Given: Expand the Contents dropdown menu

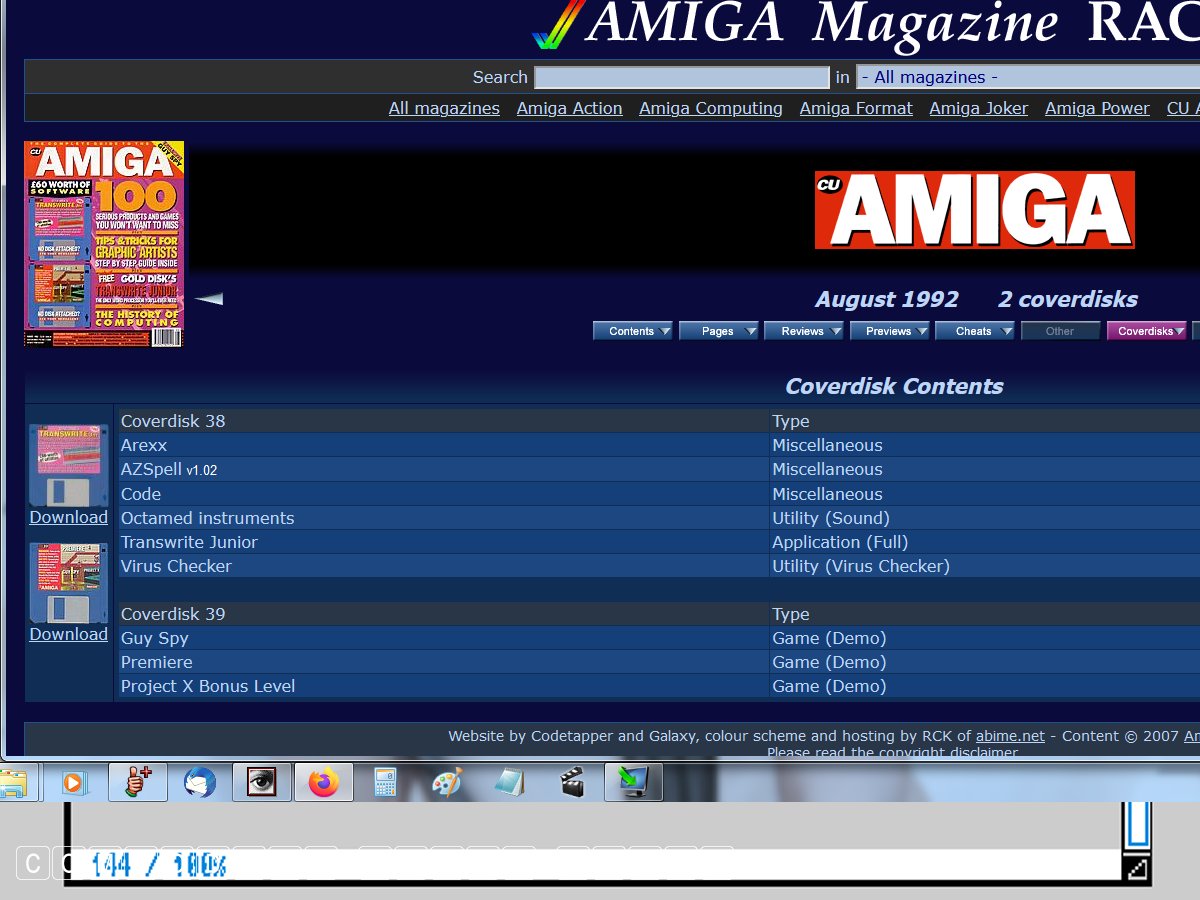Looking at the screenshot, I should [633, 331].
